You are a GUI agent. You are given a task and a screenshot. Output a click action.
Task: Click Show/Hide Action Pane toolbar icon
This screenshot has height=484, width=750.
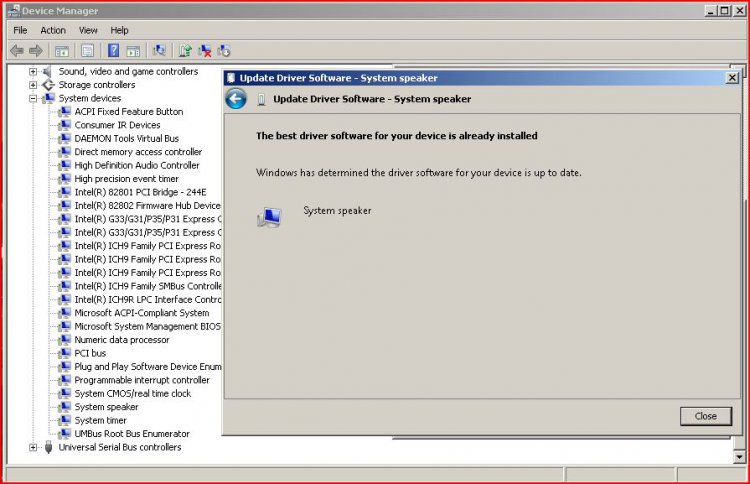(133, 51)
